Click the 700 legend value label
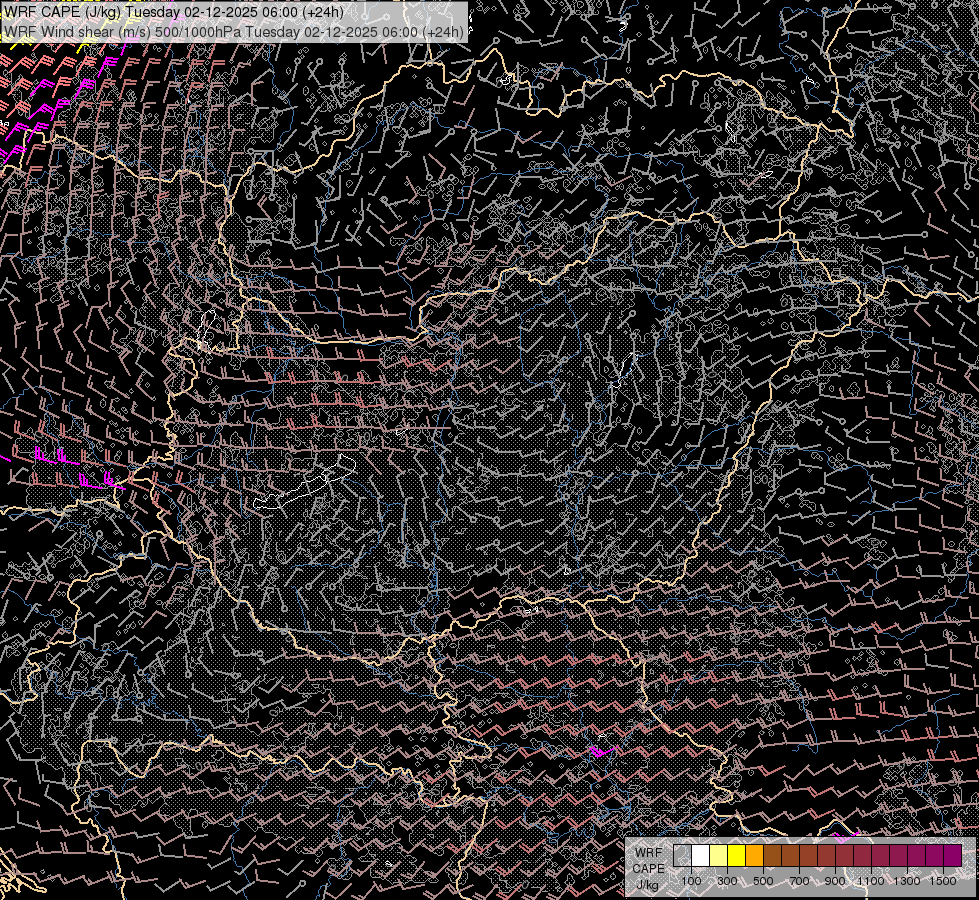The image size is (979, 900). pyautogui.click(x=799, y=881)
